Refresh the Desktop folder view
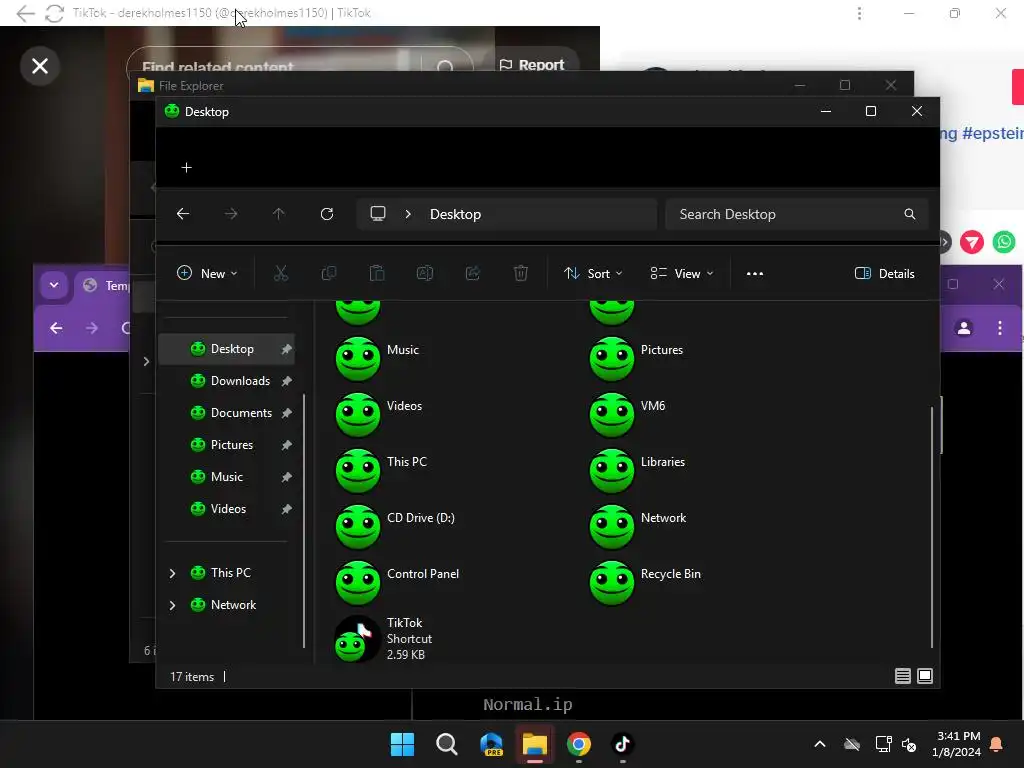Image resolution: width=1024 pixels, height=768 pixels. [x=327, y=214]
